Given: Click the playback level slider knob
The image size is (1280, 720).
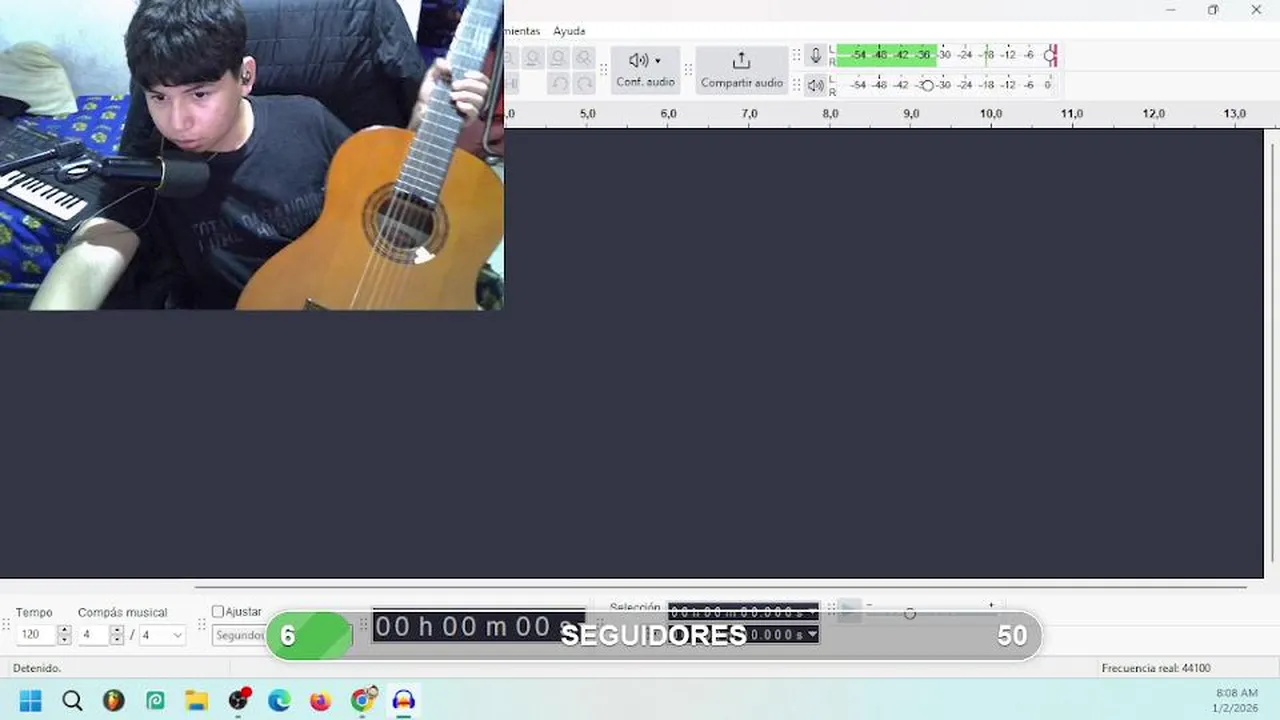Looking at the screenshot, I should point(927,85).
